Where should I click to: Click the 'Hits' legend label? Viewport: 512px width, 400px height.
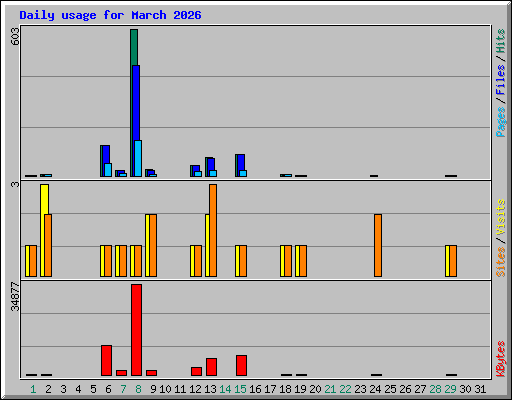(x=501, y=41)
